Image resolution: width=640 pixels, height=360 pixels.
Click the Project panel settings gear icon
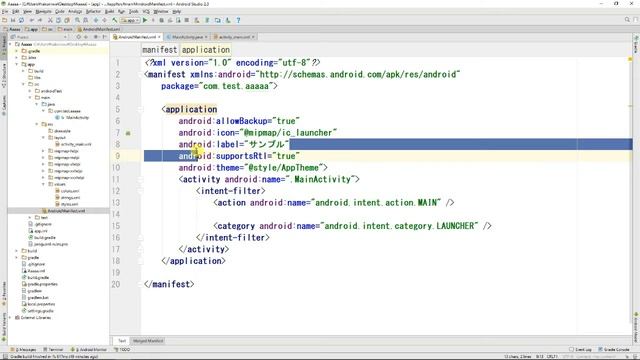coord(96,37)
